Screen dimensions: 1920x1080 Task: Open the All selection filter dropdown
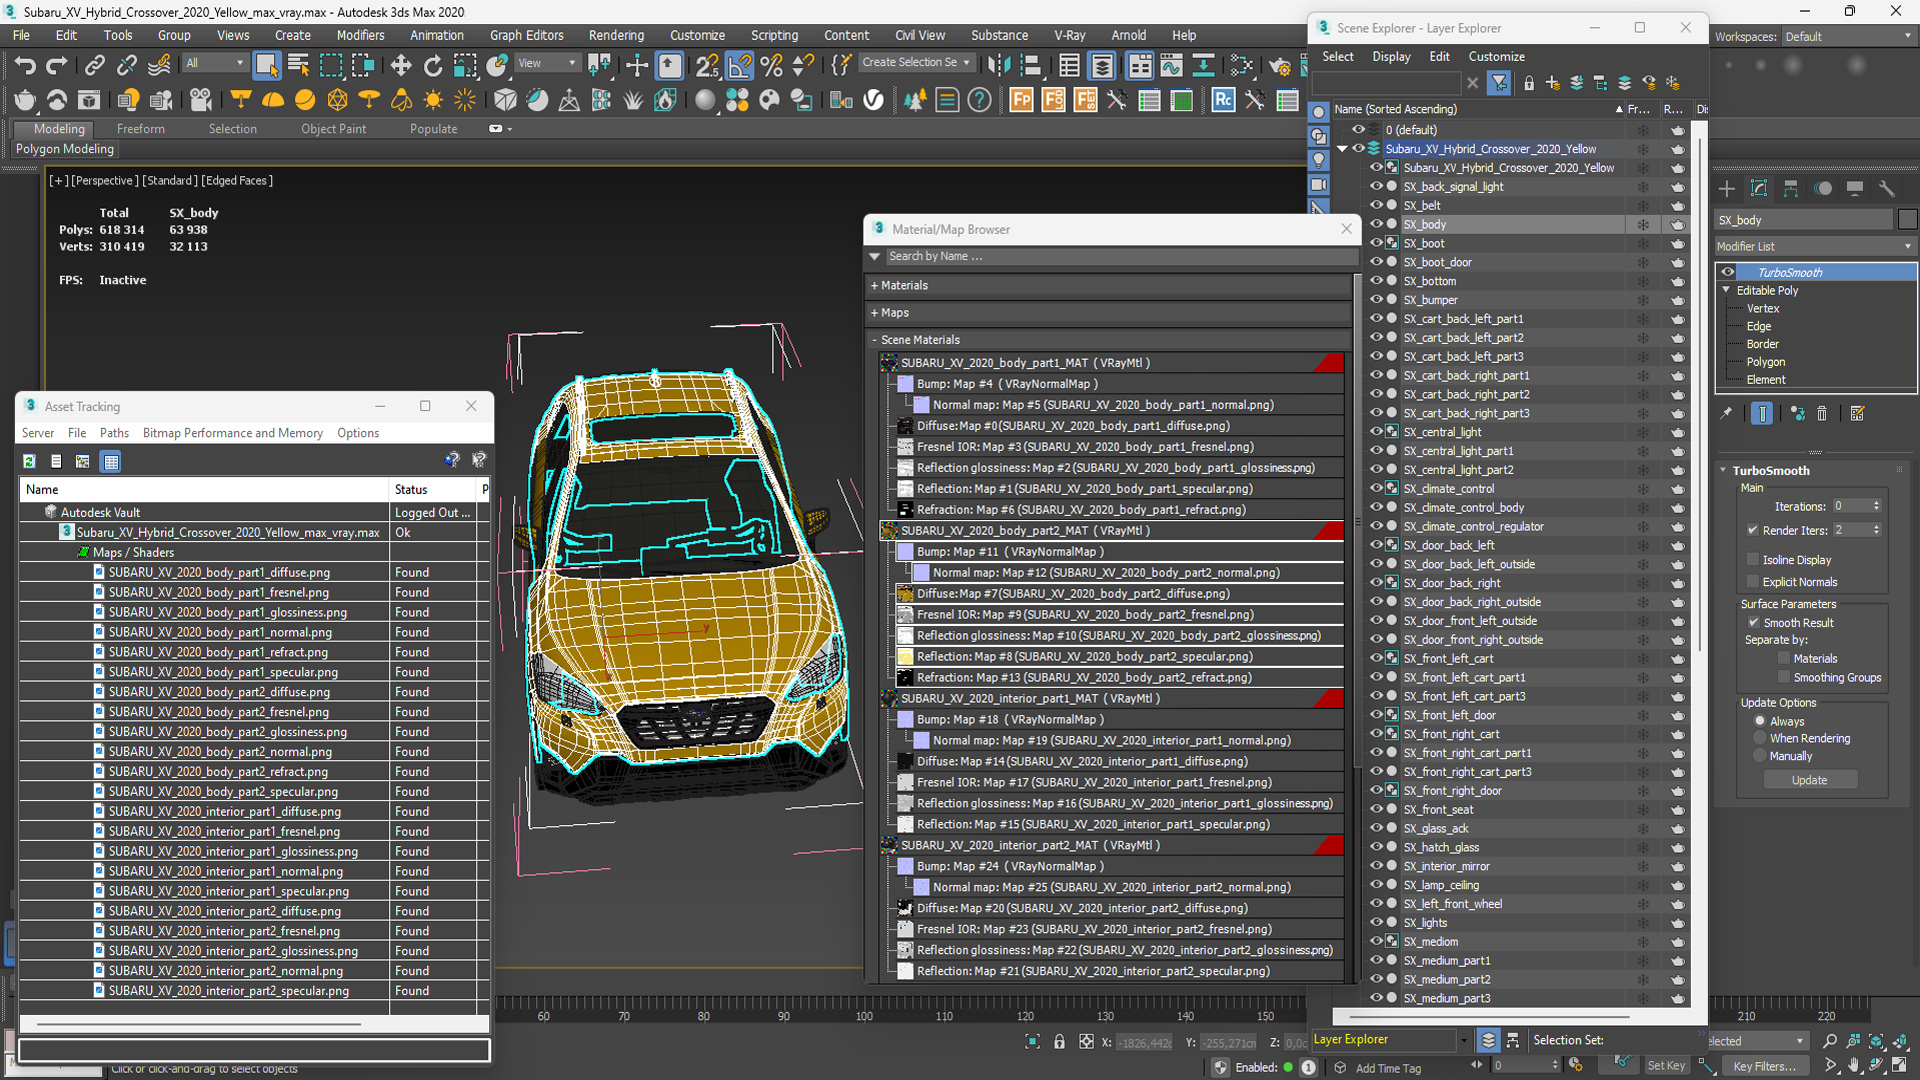[x=215, y=63]
